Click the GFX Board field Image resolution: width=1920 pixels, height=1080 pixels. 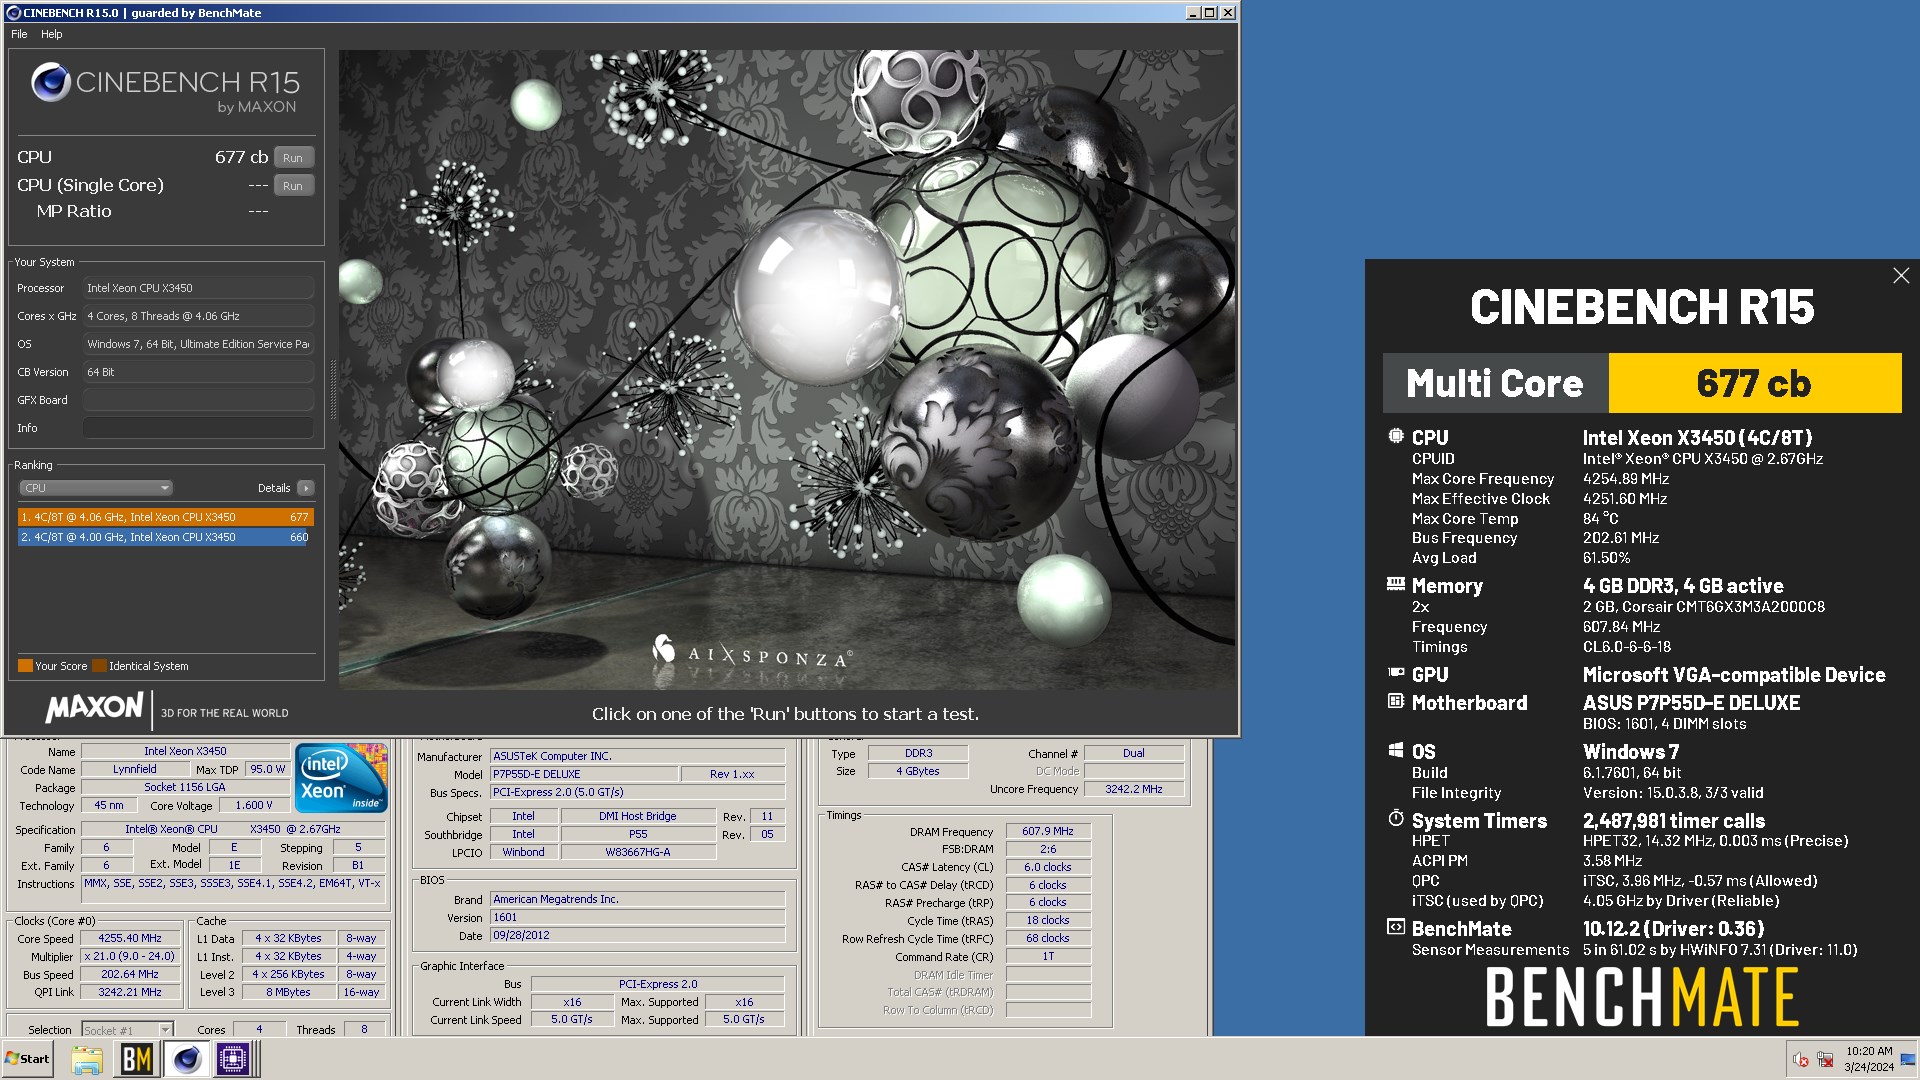198,400
